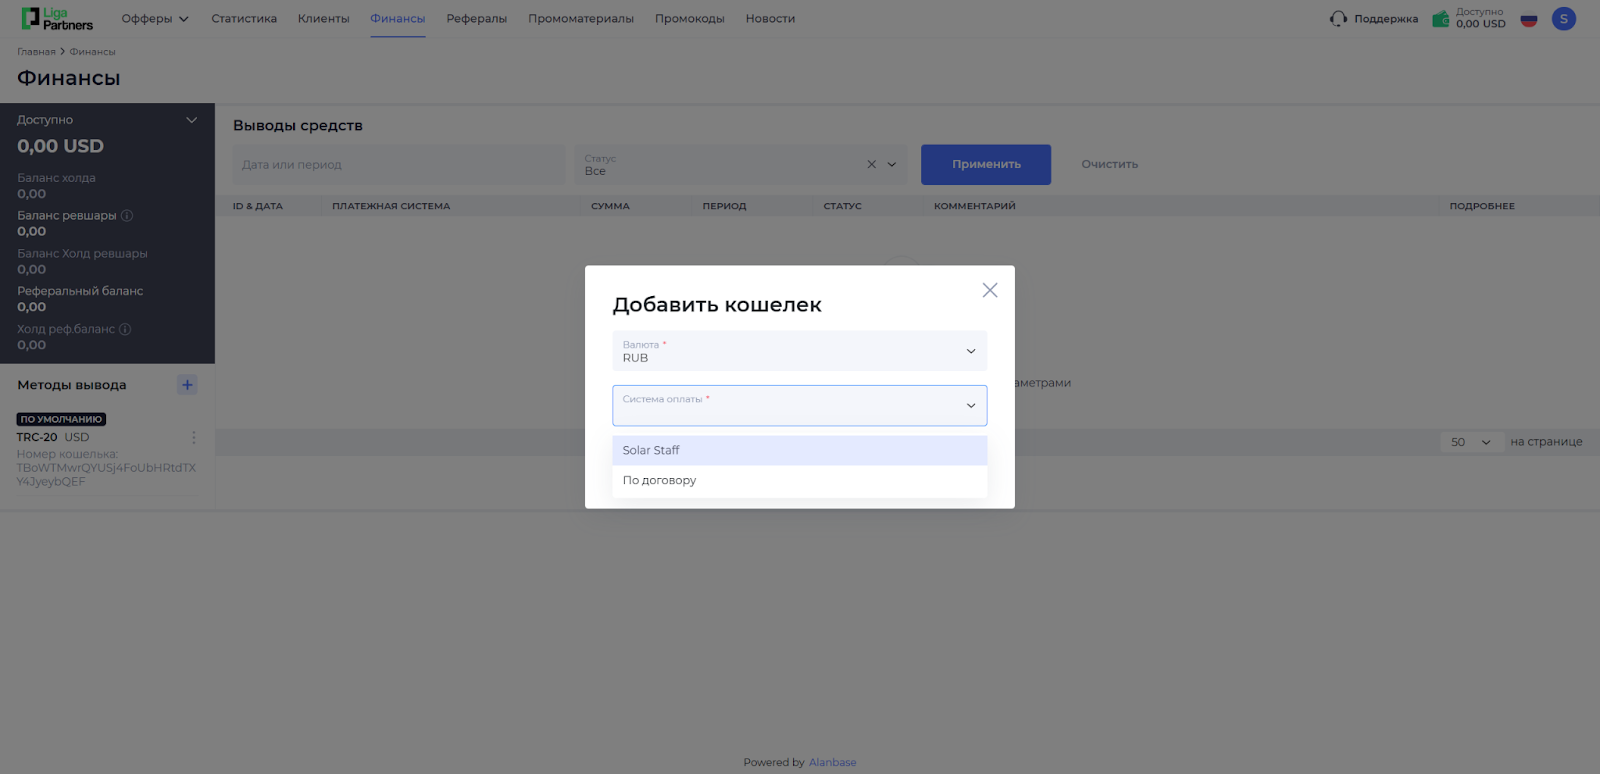The image size is (1600, 774).
Task: Open the Система оплаты dropdown
Action: pos(800,405)
